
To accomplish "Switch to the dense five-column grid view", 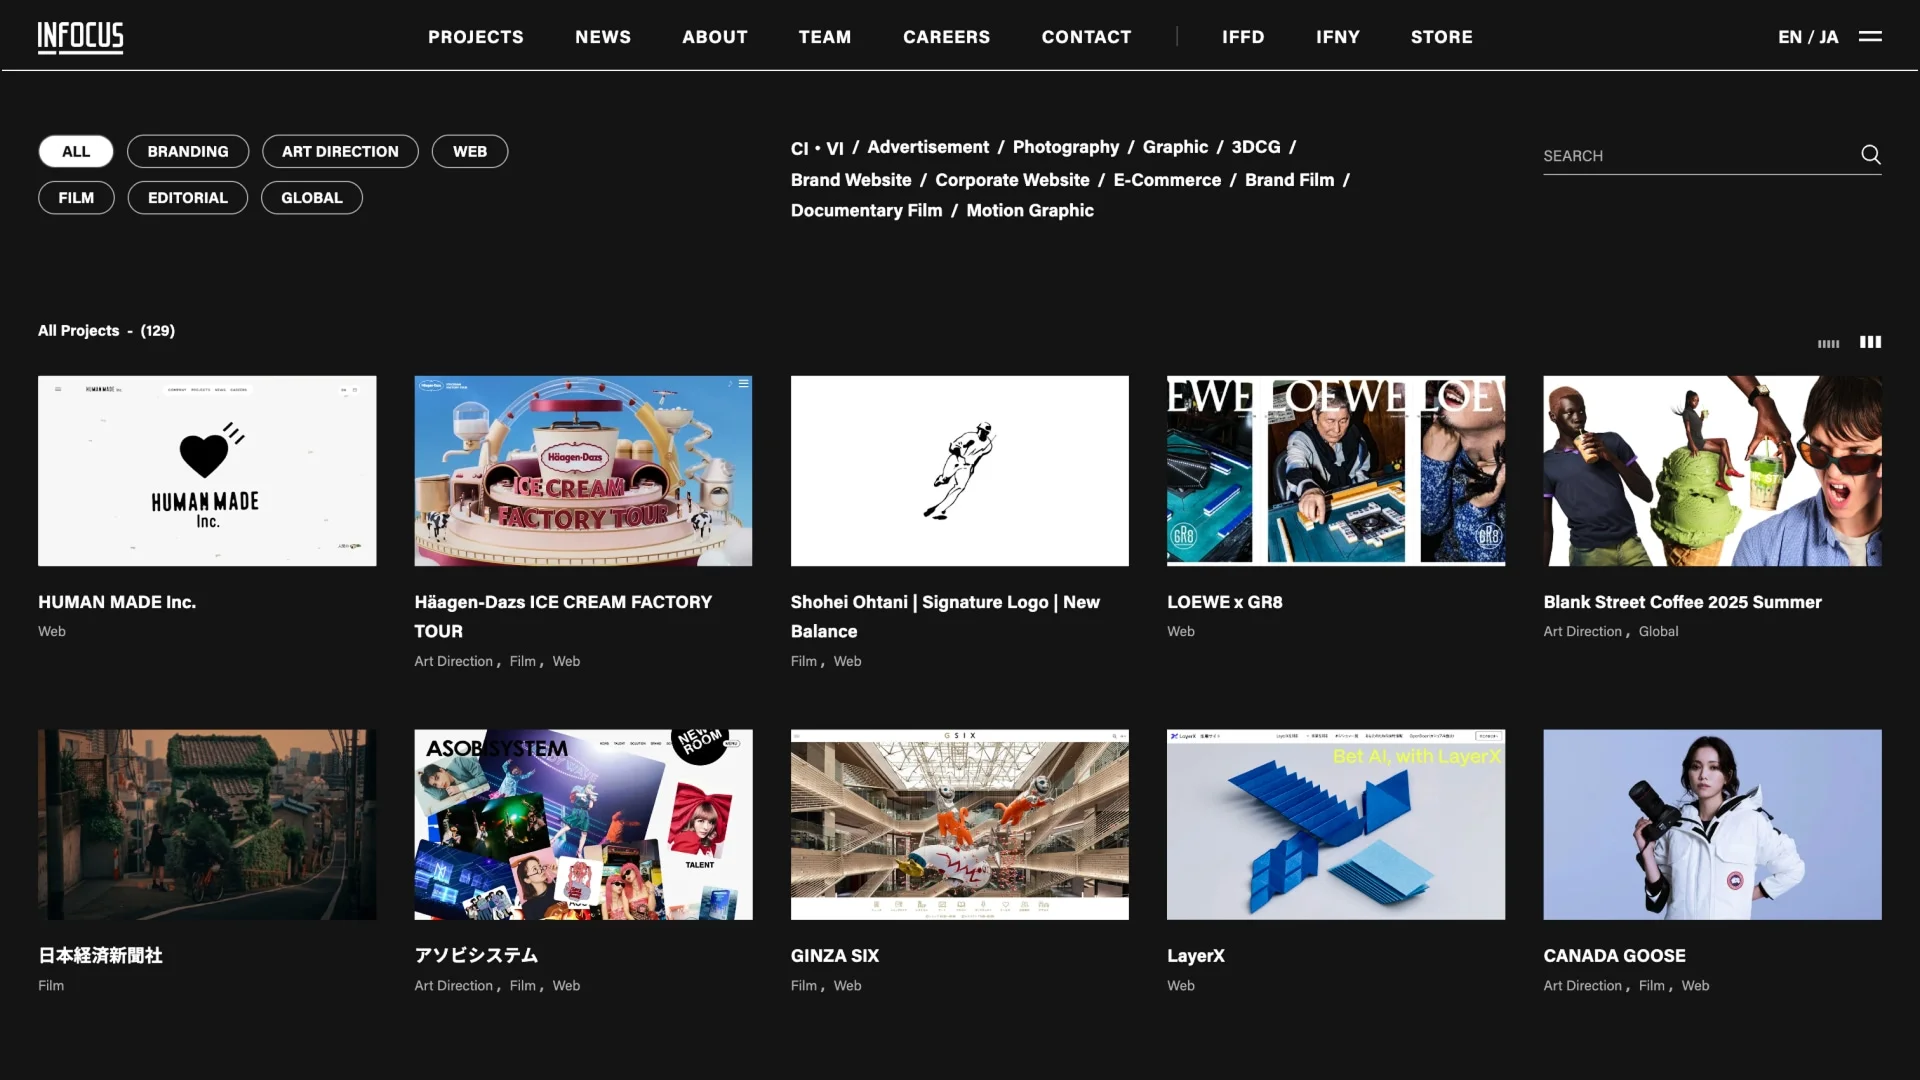I will pyautogui.click(x=1828, y=343).
